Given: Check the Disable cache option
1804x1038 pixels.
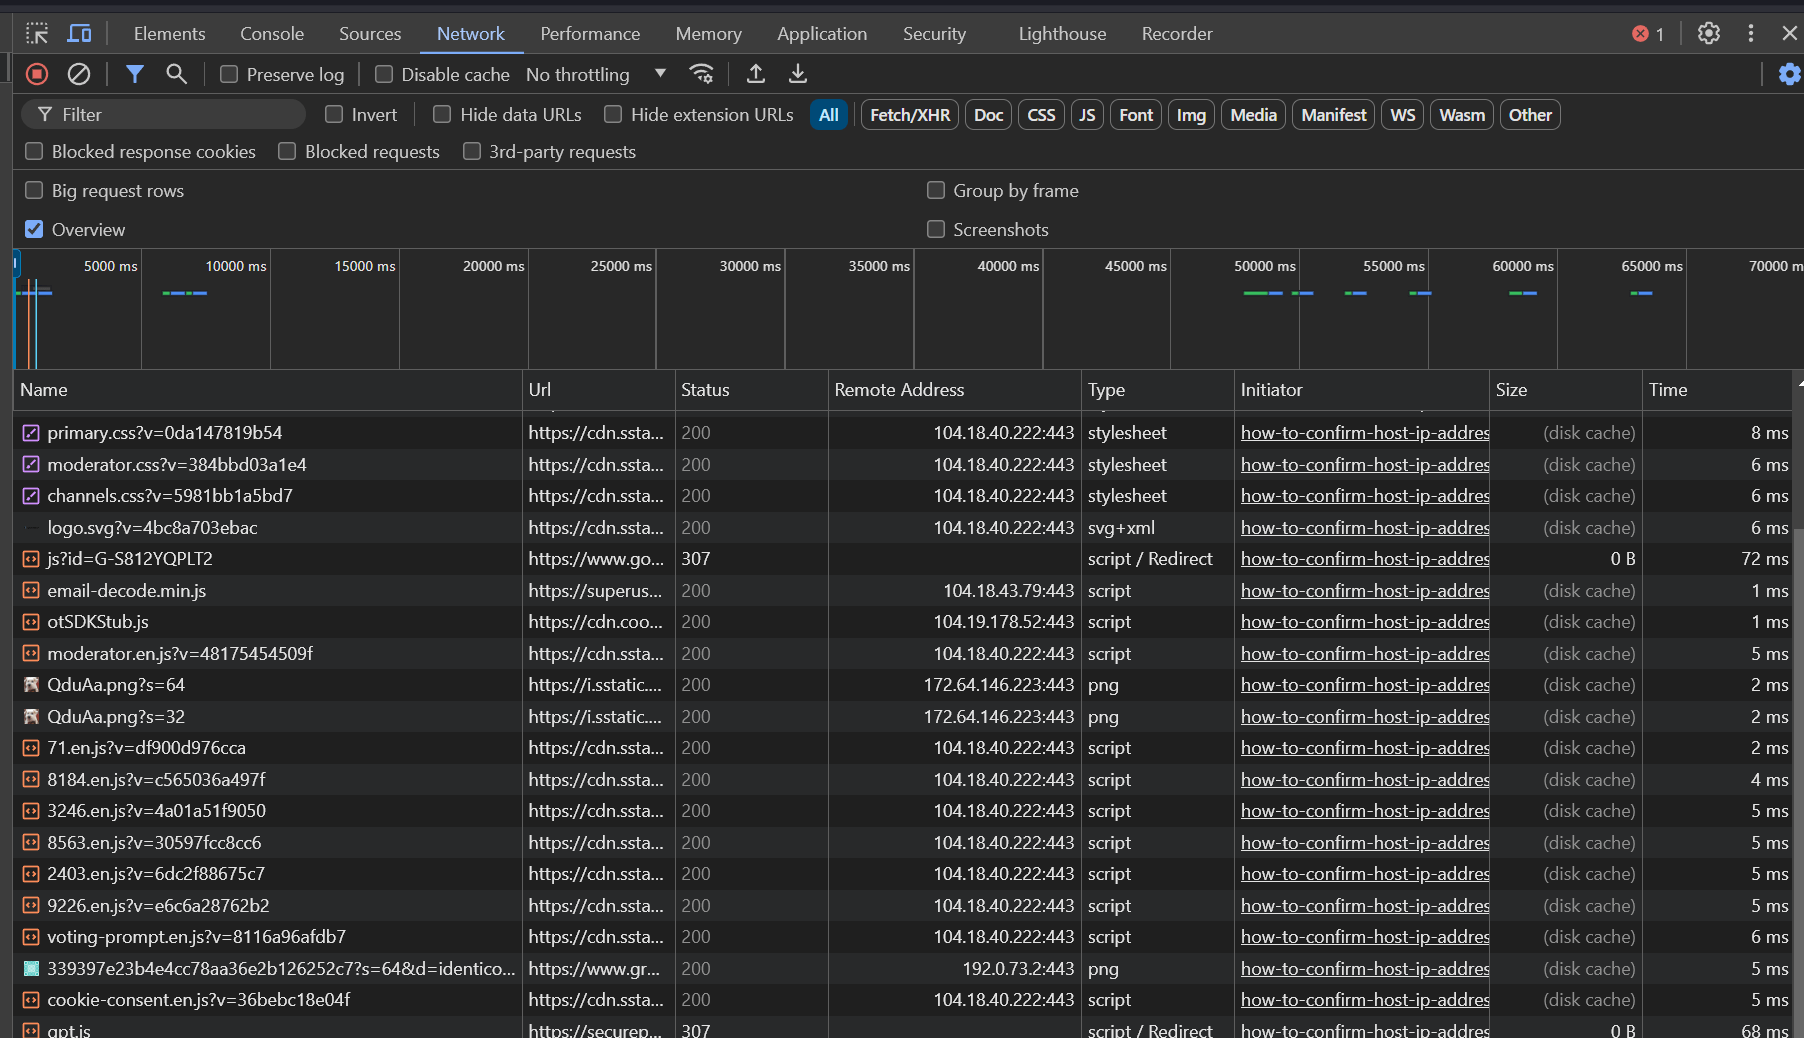Looking at the screenshot, I should tap(384, 74).
